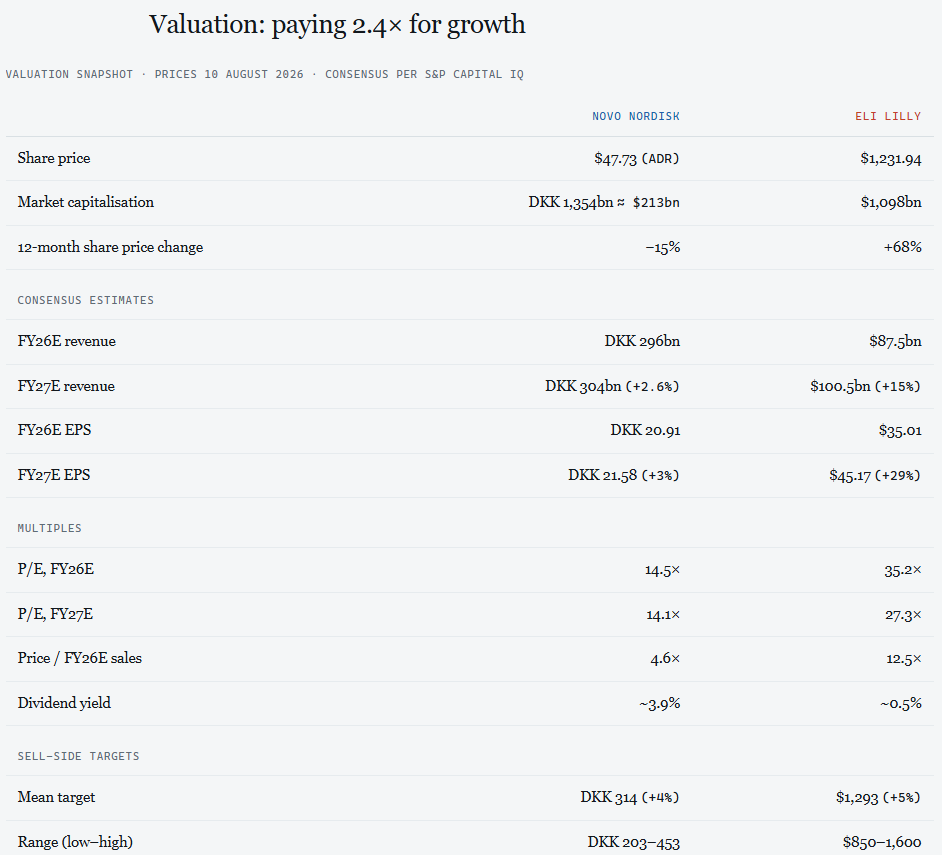
Task: Click the 'Share price' row label
Action: click(x=54, y=158)
